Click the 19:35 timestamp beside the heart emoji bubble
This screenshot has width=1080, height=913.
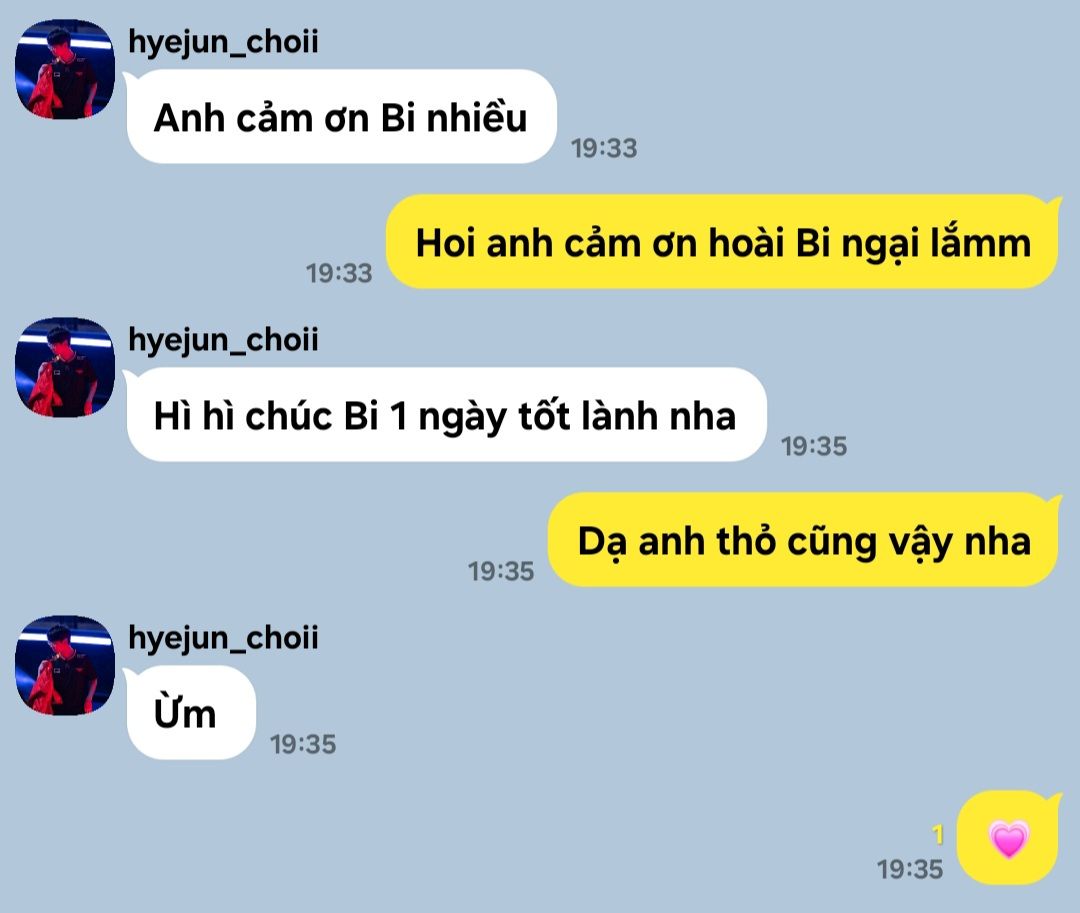909,870
